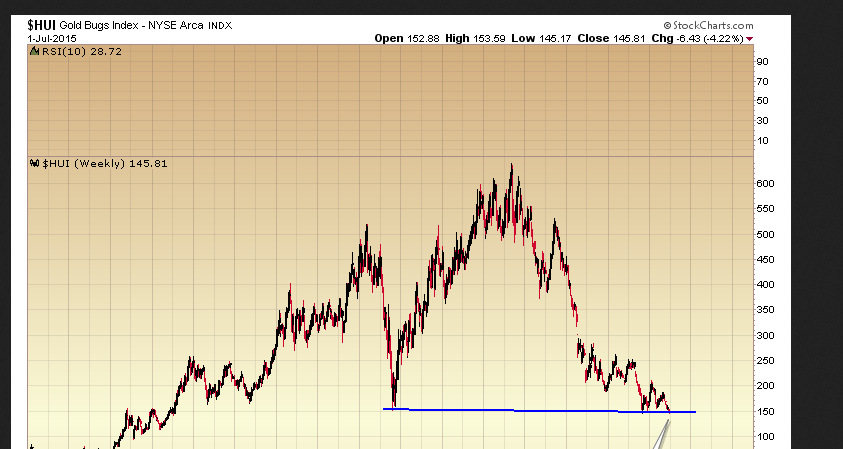Image resolution: width=843 pixels, height=449 pixels.
Task: Click price axis label 400
Action: [765, 285]
